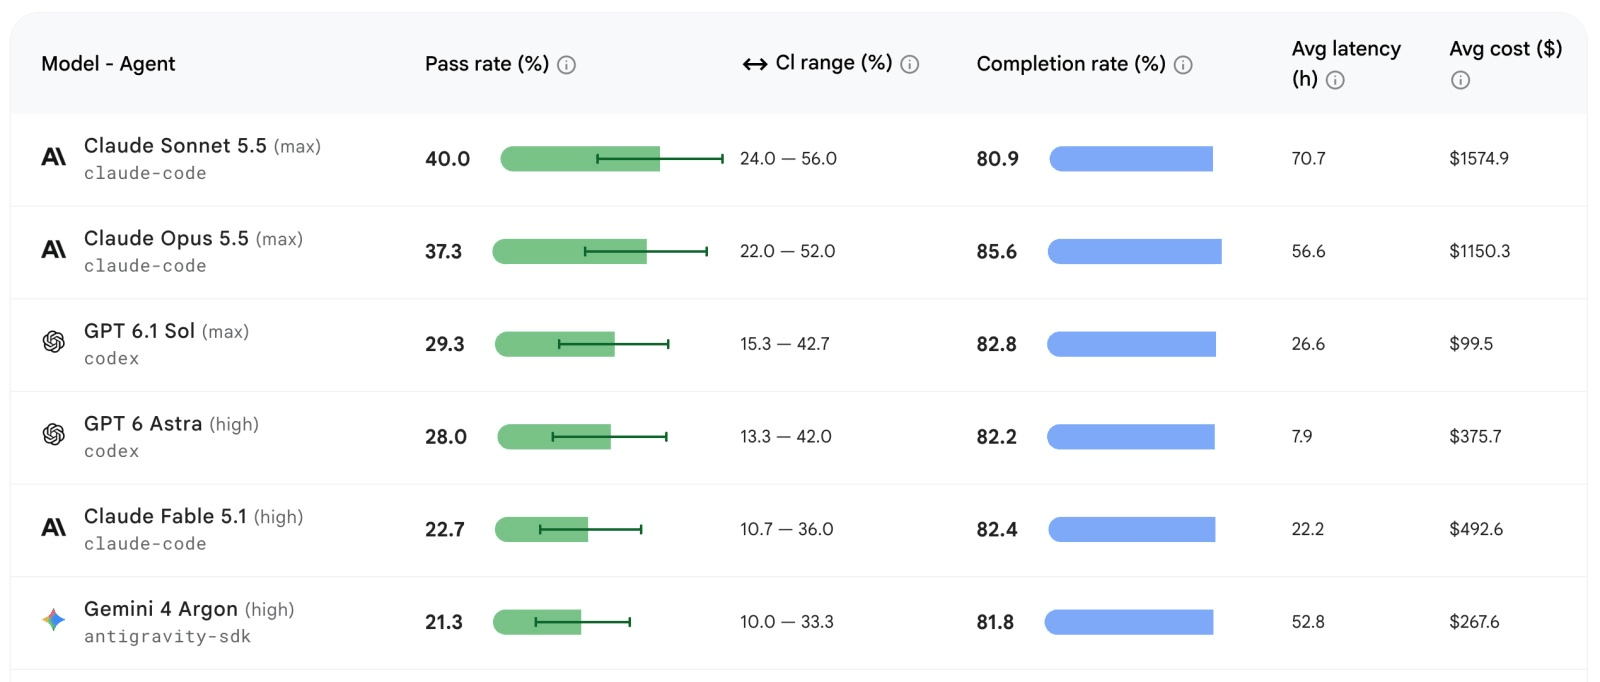Click the blue completion bar for Claude Opus 5.5
The width and height of the screenshot is (1600, 682).
point(1135,252)
